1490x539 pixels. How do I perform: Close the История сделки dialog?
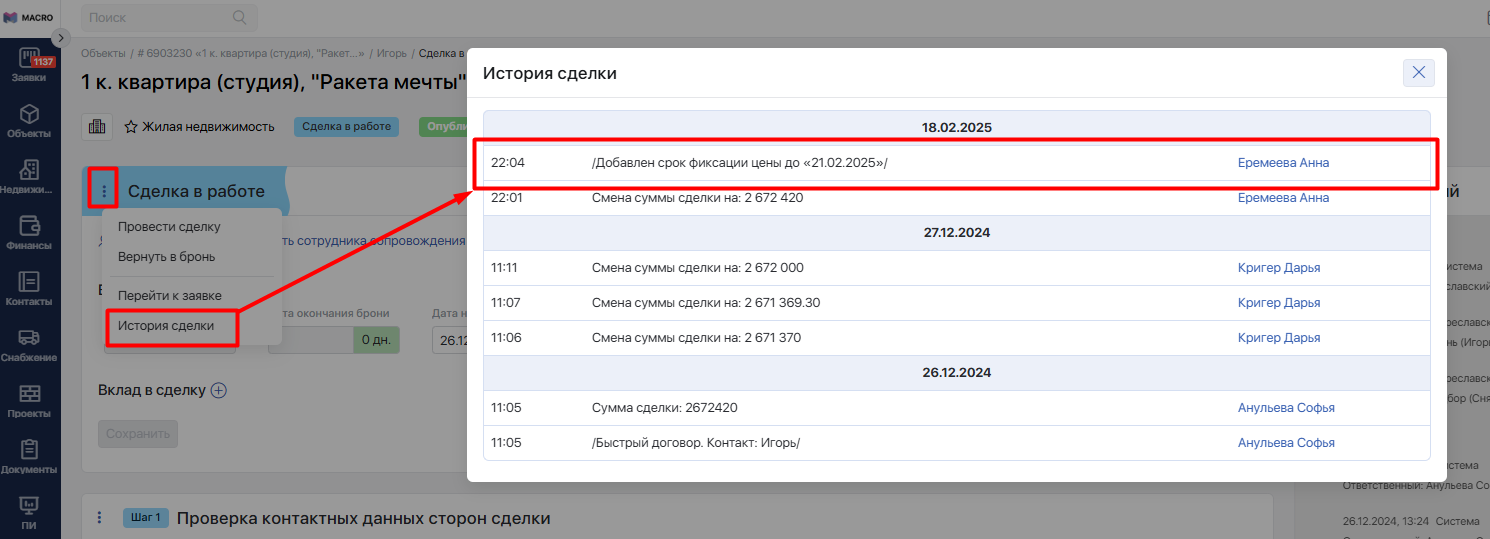[1418, 73]
